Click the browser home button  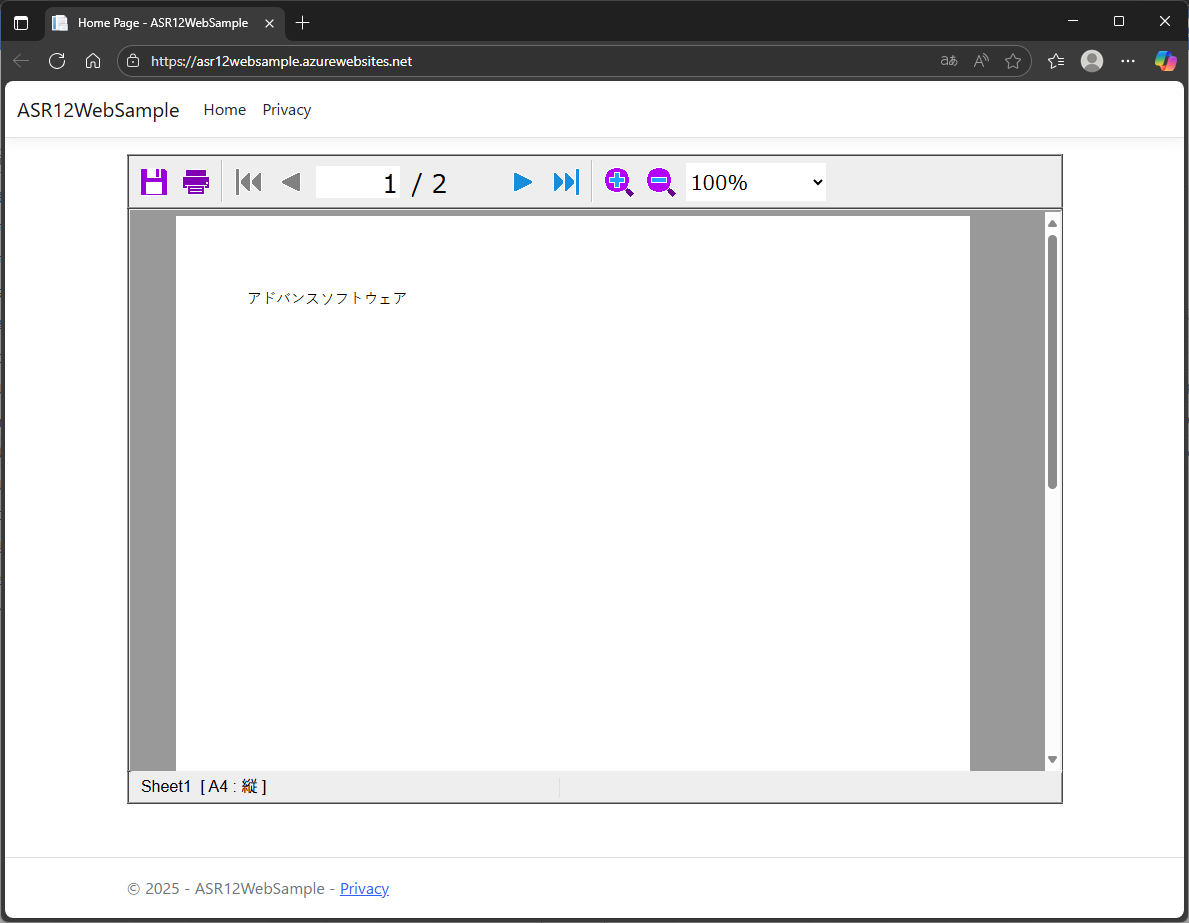pos(93,61)
